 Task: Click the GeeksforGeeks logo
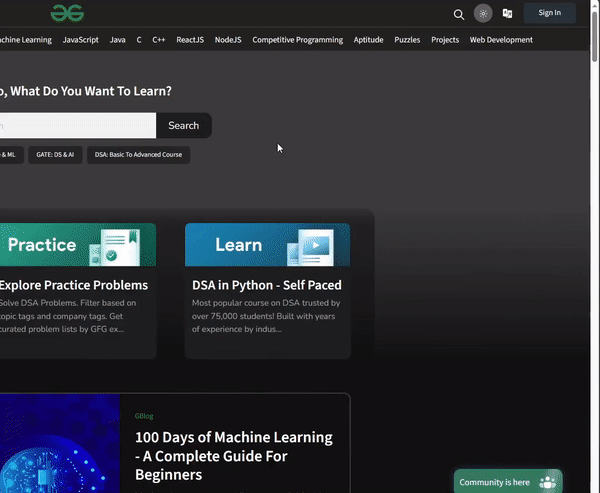point(67,13)
